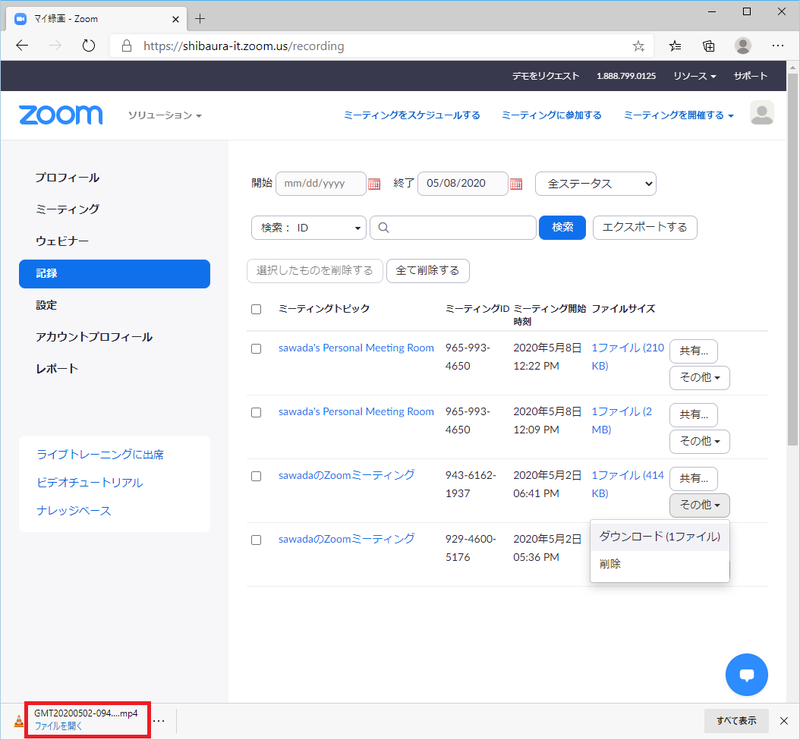Go to ミーティング in the sidebar

point(67,209)
